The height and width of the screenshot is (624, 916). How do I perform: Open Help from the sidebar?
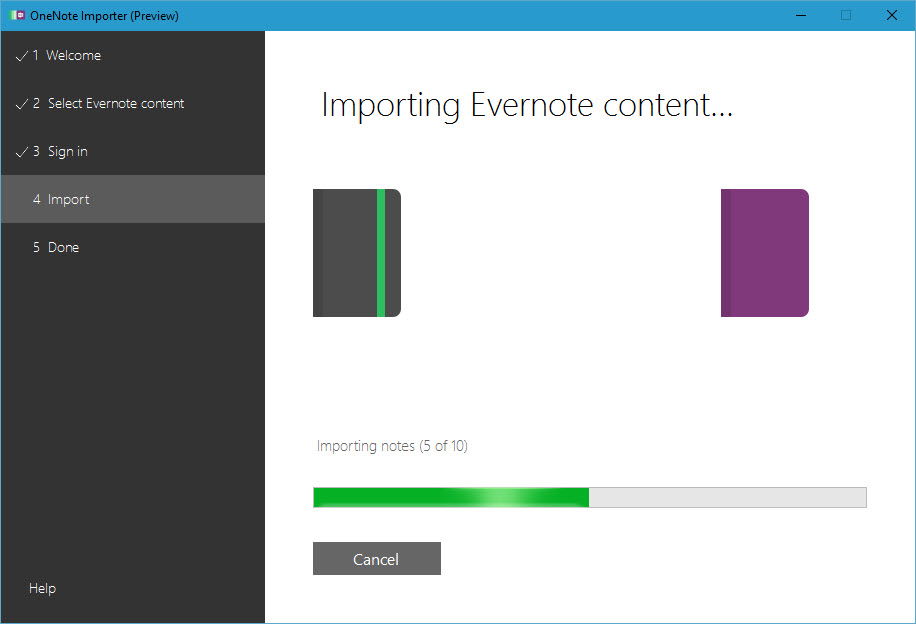(x=42, y=588)
